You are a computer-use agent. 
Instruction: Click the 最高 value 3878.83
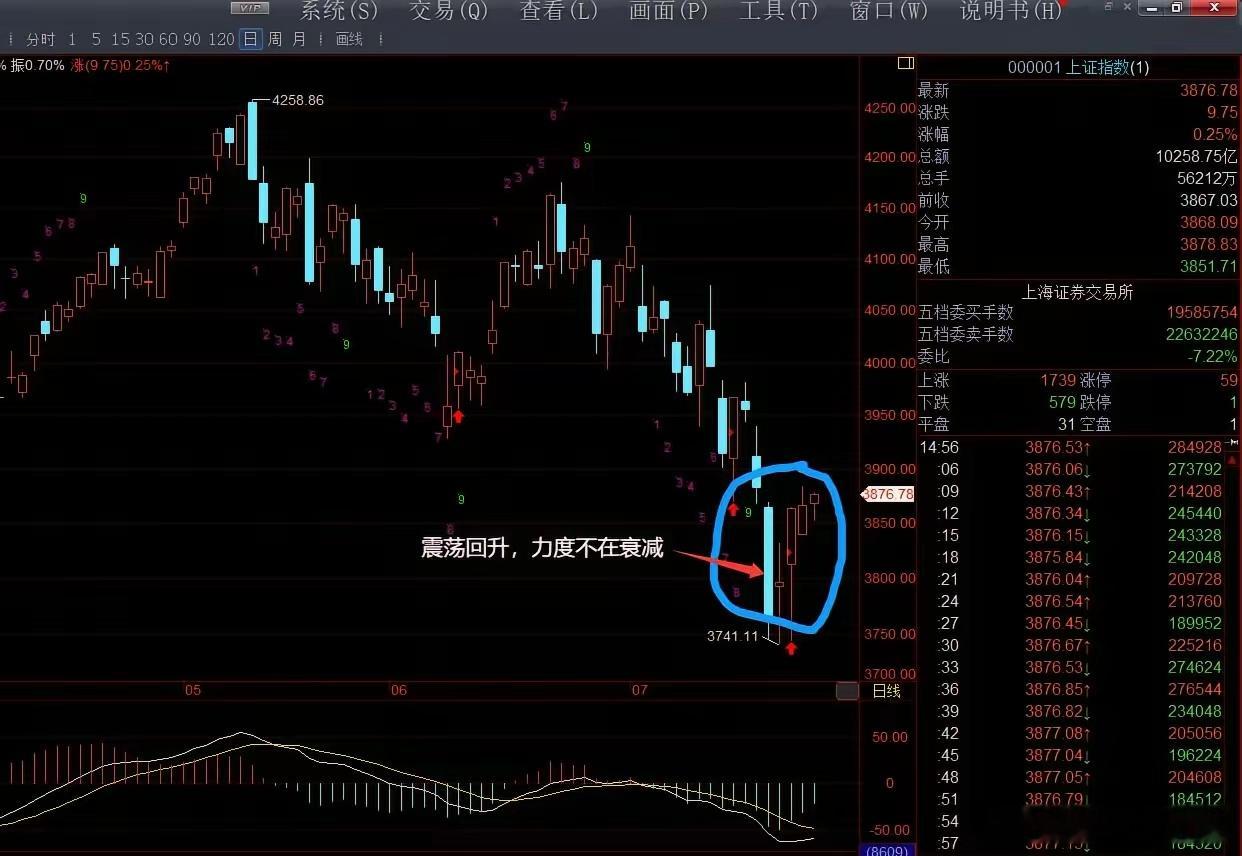coord(1208,244)
